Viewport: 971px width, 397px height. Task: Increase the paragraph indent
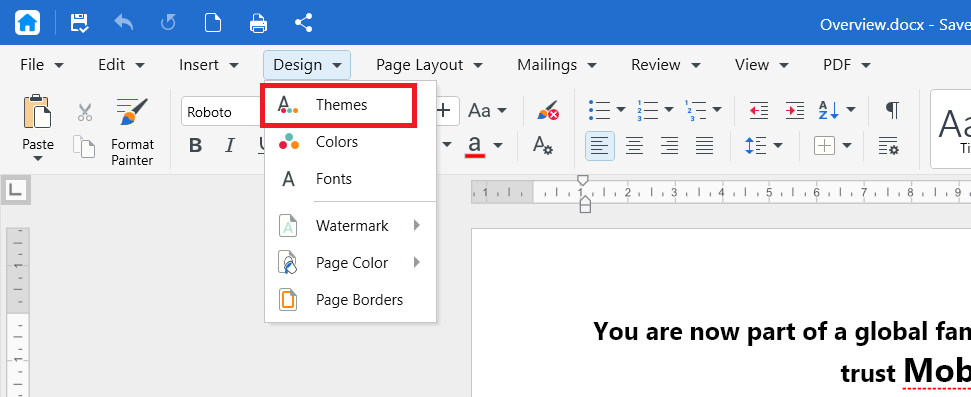(x=795, y=111)
